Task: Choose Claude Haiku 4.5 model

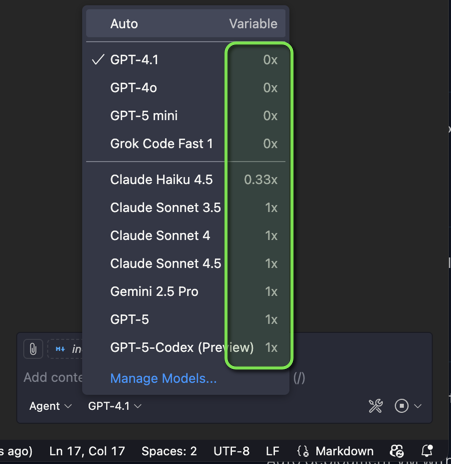Action: (x=186, y=180)
